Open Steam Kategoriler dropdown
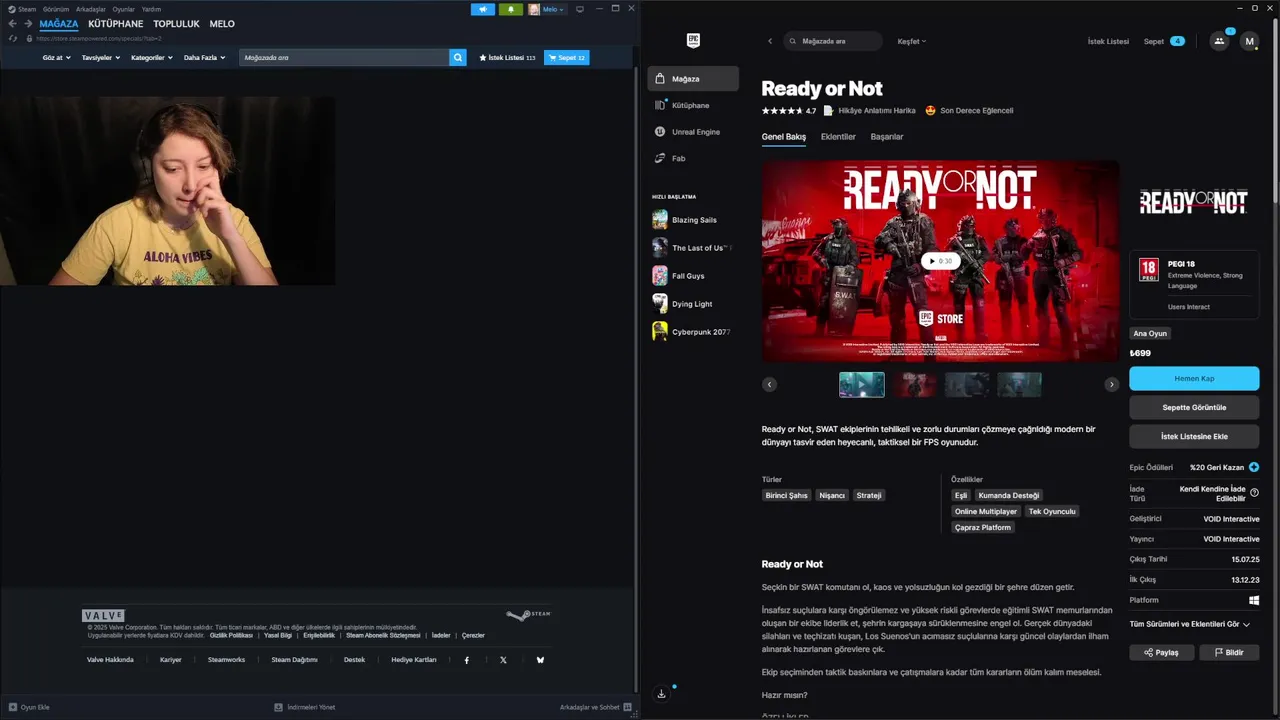The height and width of the screenshot is (720, 1280). pos(152,58)
